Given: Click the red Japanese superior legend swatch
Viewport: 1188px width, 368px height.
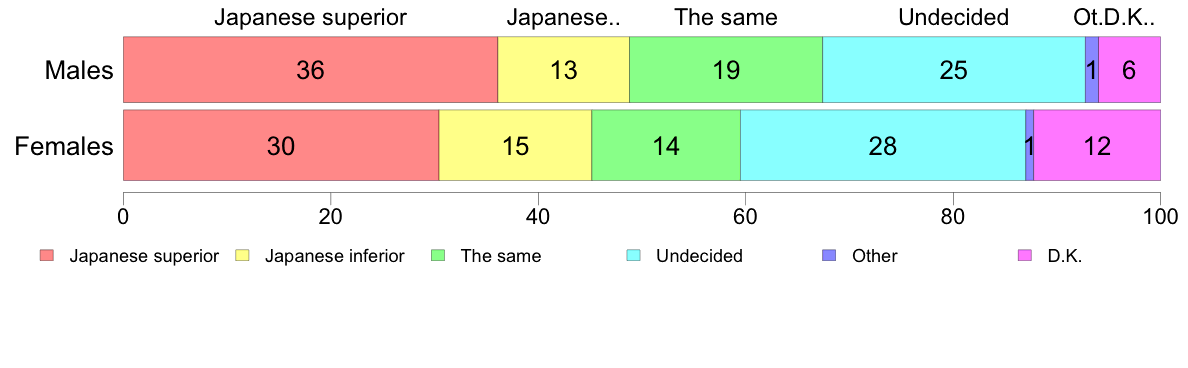Looking at the screenshot, I should tap(47, 256).
